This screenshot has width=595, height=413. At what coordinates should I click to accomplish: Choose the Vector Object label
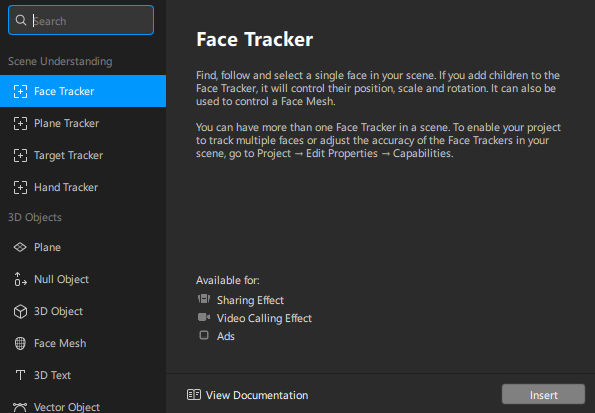click(67, 407)
